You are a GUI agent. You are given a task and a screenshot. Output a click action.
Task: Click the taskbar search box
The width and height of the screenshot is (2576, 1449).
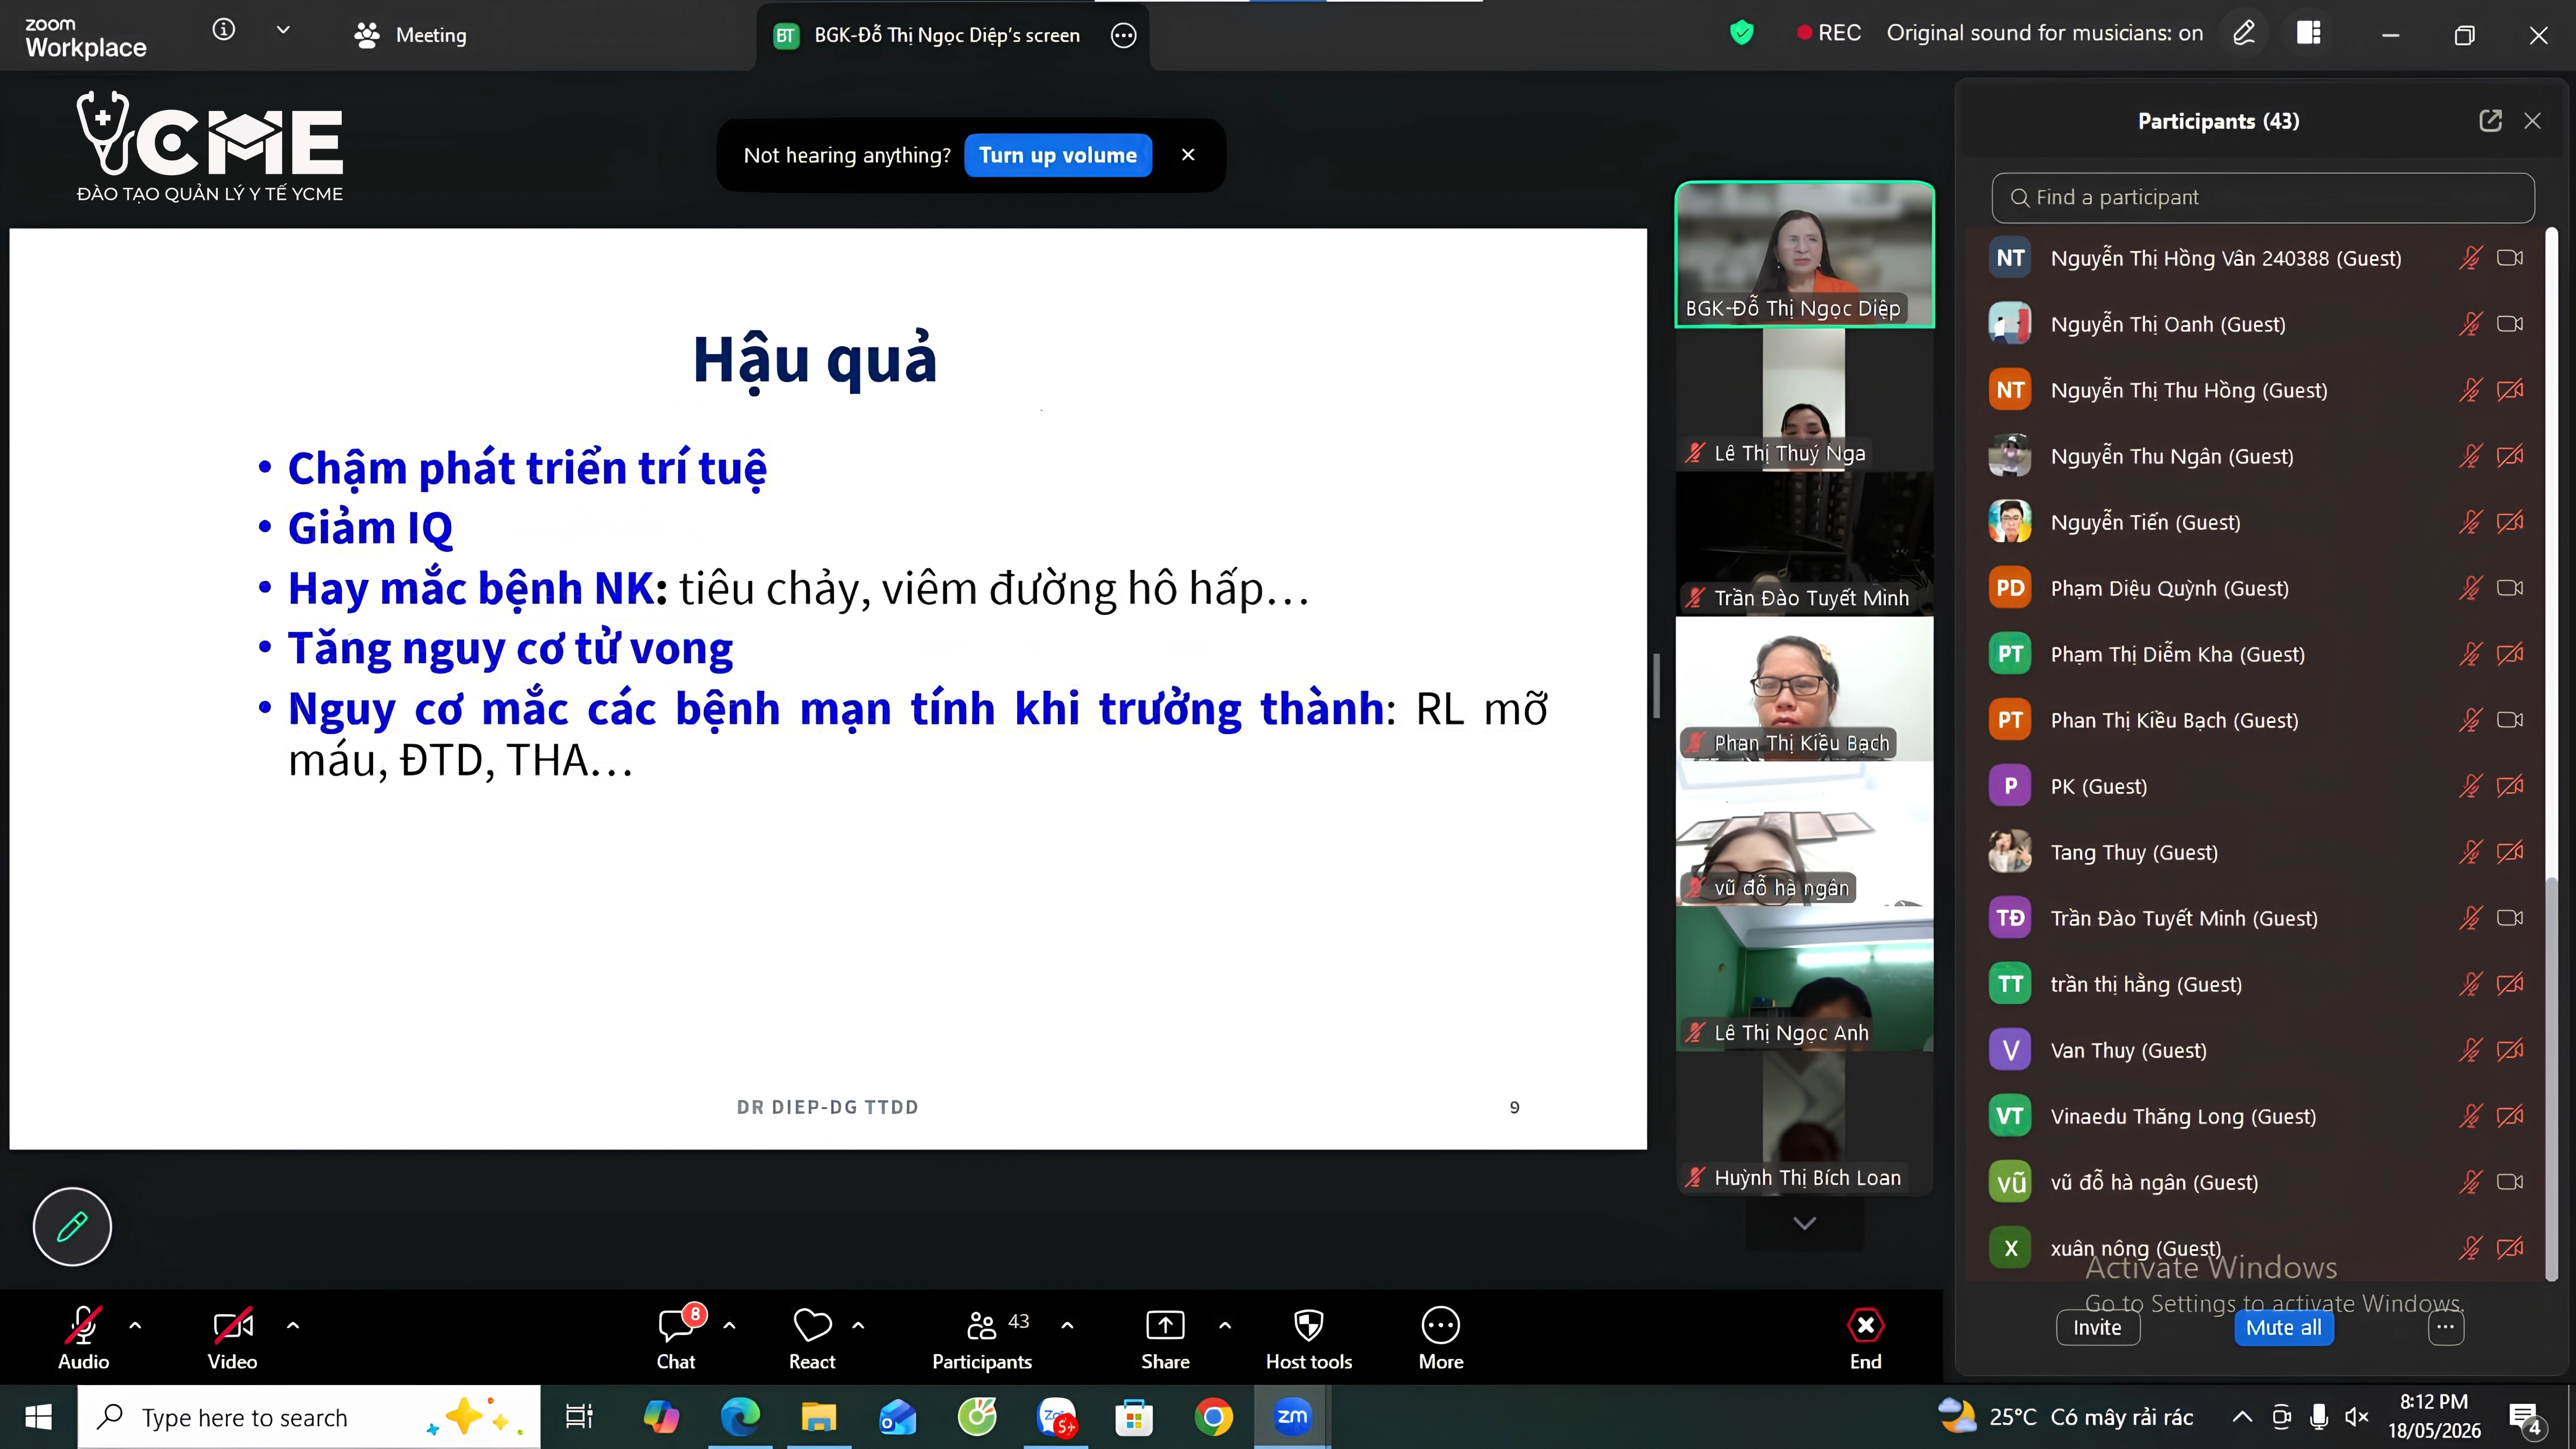click(309, 1417)
